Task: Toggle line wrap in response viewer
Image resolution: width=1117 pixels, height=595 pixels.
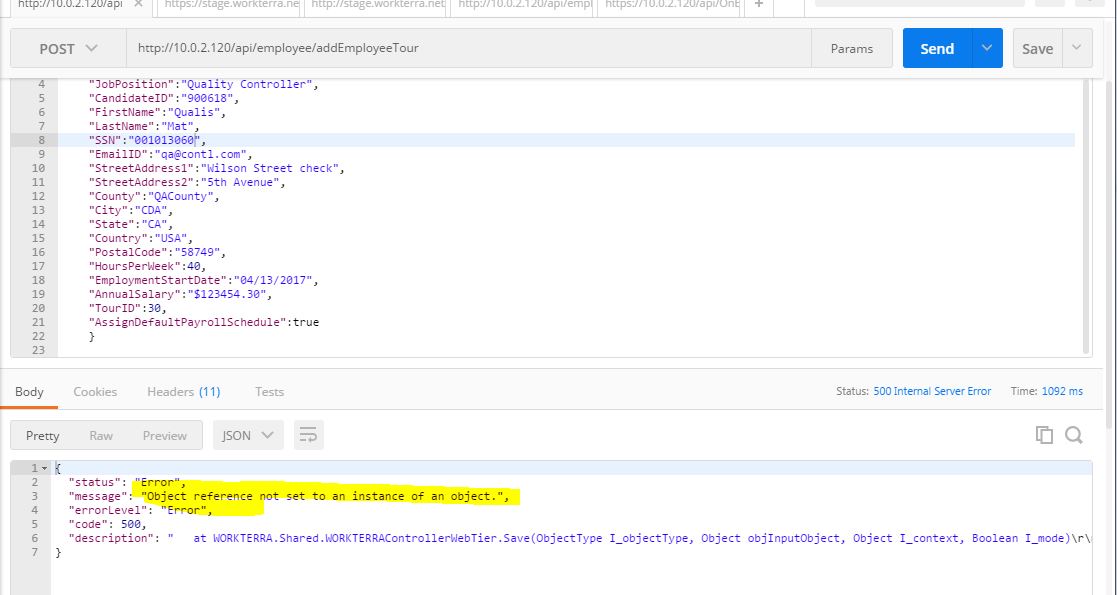Action: pyautogui.click(x=308, y=435)
